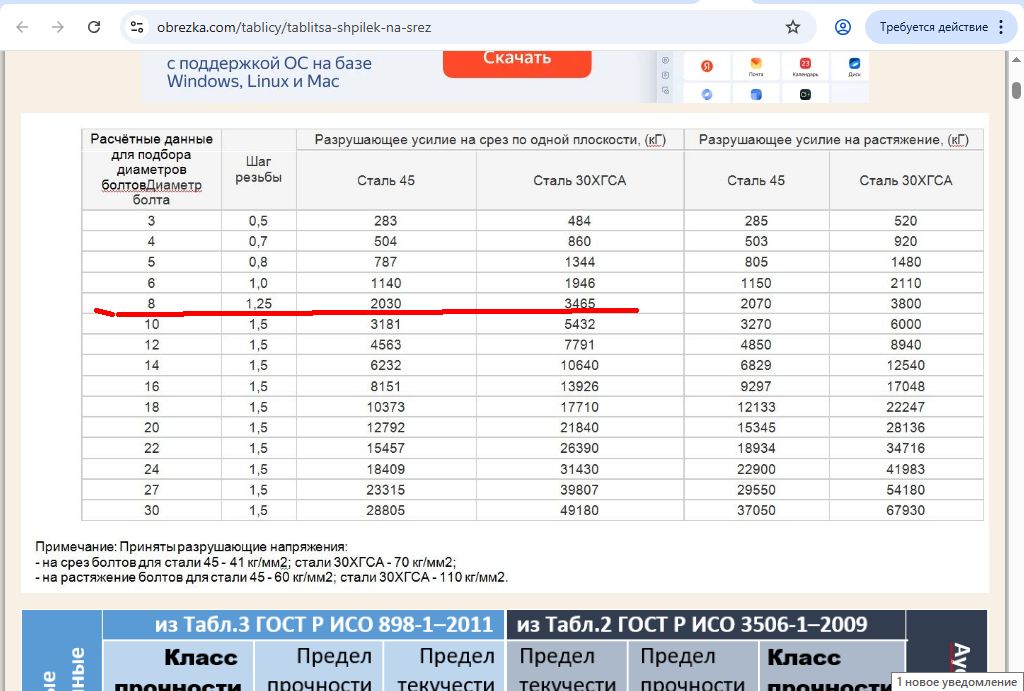This screenshot has height=691, width=1024.
Task: Open the Календарь icon showing 23
Action: [x=805, y=66]
